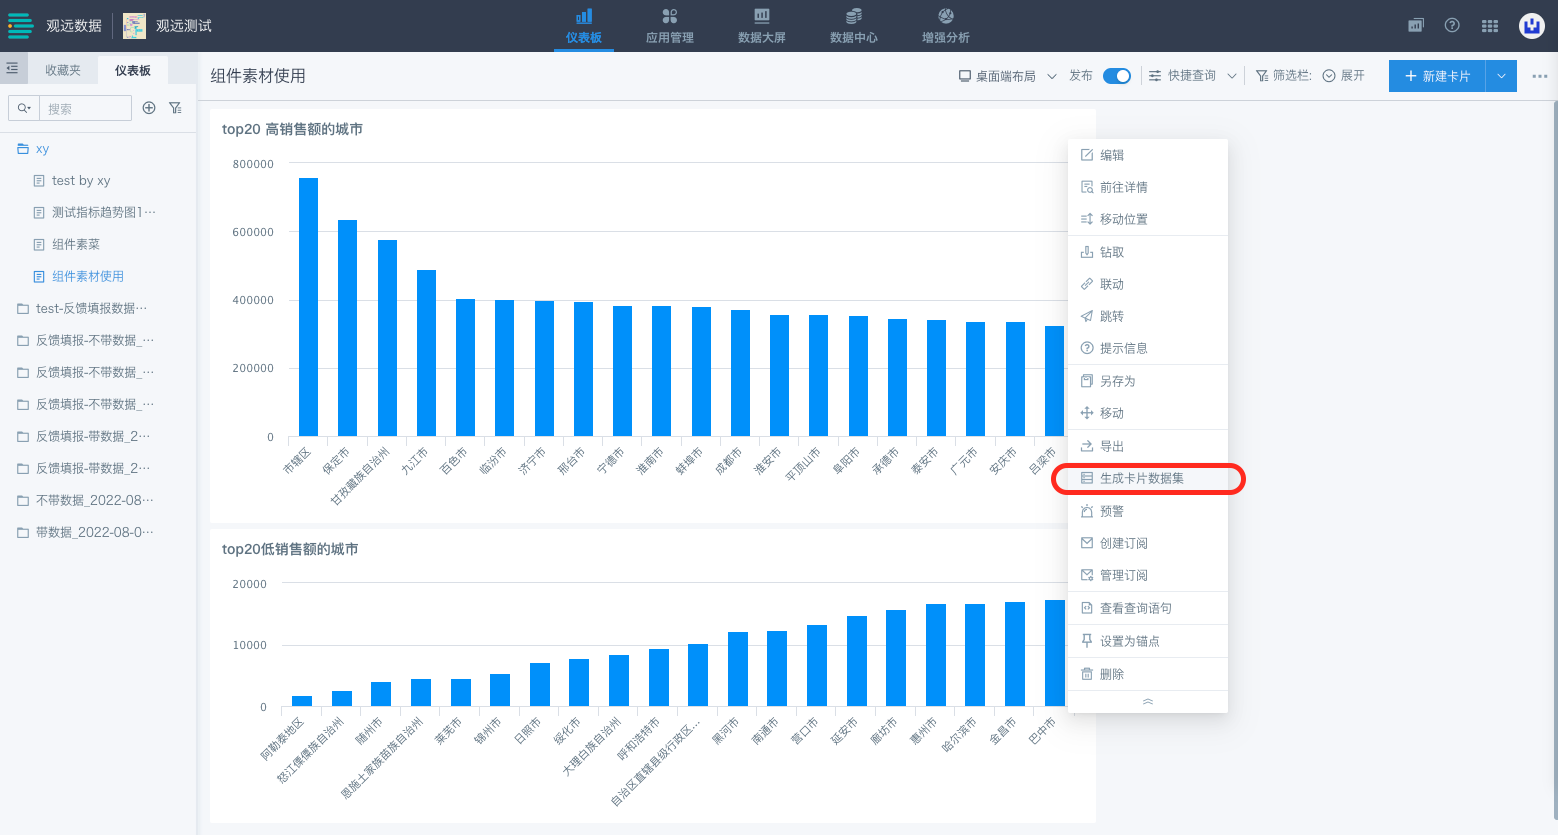Collapse the left sidebar using the menu icon
The height and width of the screenshot is (835, 1558).
click(12, 69)
